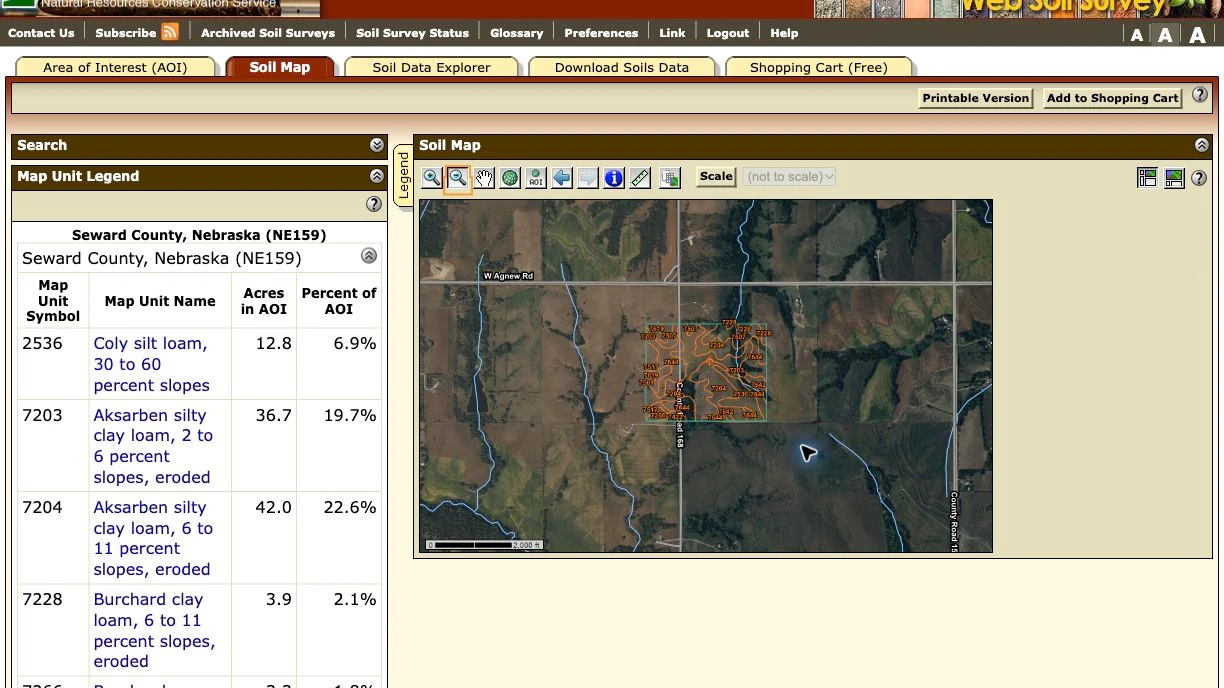Image resolution: width=1224 pixels, height=688 pixels.
Task: Click Subscribe in the top menu
Action: pyautogui.click(x=126, y=33)
